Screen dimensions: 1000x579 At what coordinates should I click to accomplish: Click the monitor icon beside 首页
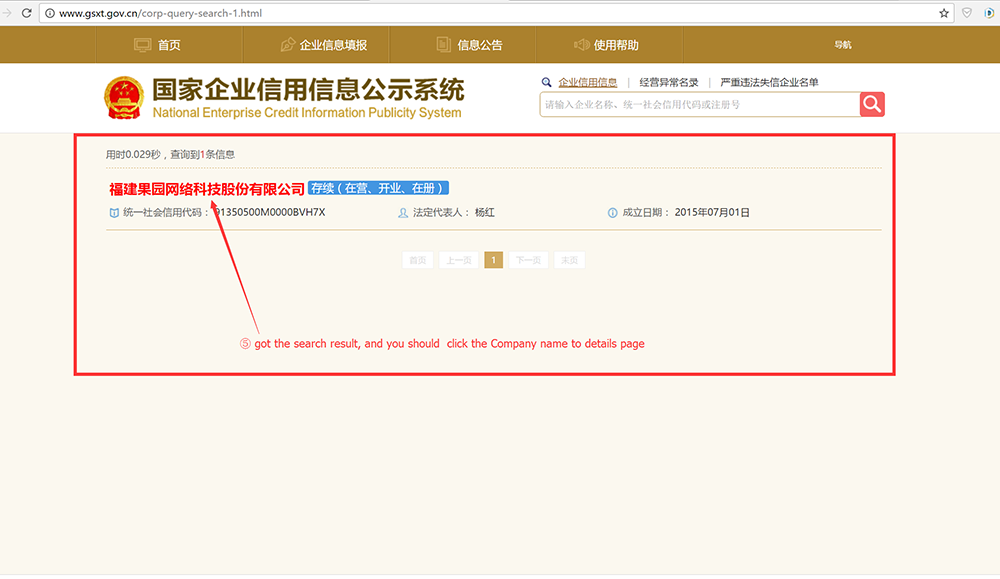pyautogui.click(x=142, y=45)
